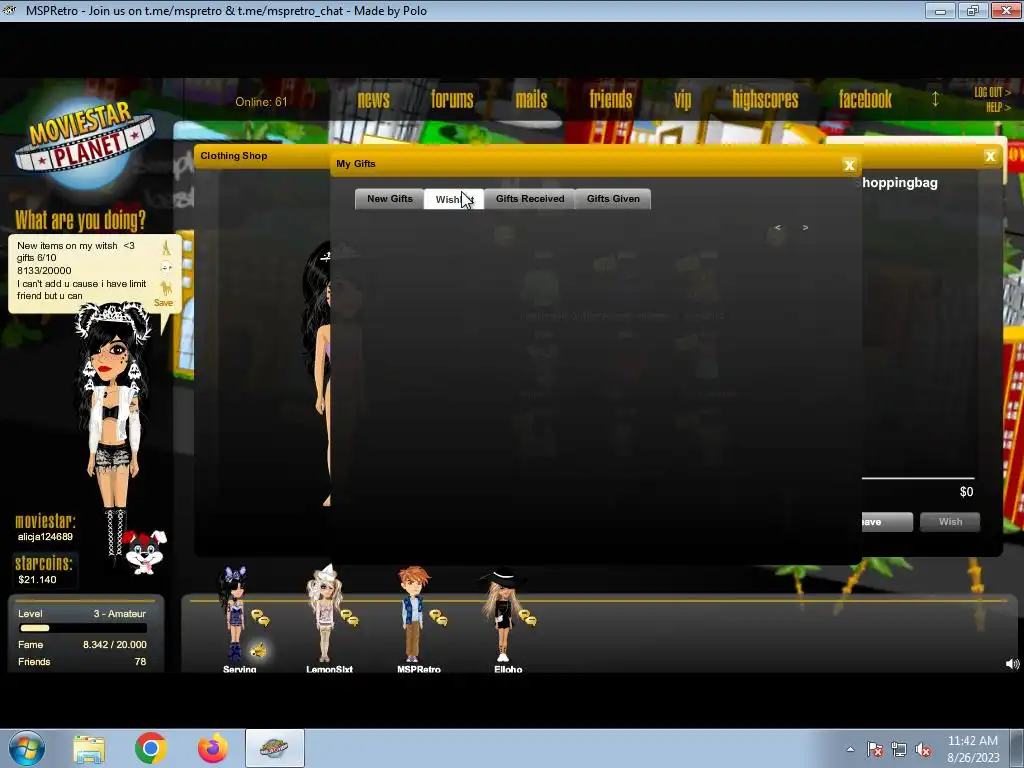Screen dimensions: 1024x768
Task: Click the starcoins amount $21.140
Action: pyautogui.click(x=37, y=579)
